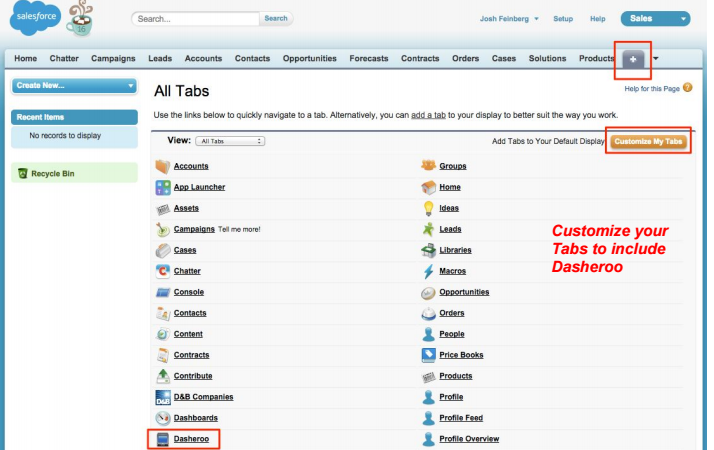
Task: Click the D&B Companies icon
Action: point(163,397)
